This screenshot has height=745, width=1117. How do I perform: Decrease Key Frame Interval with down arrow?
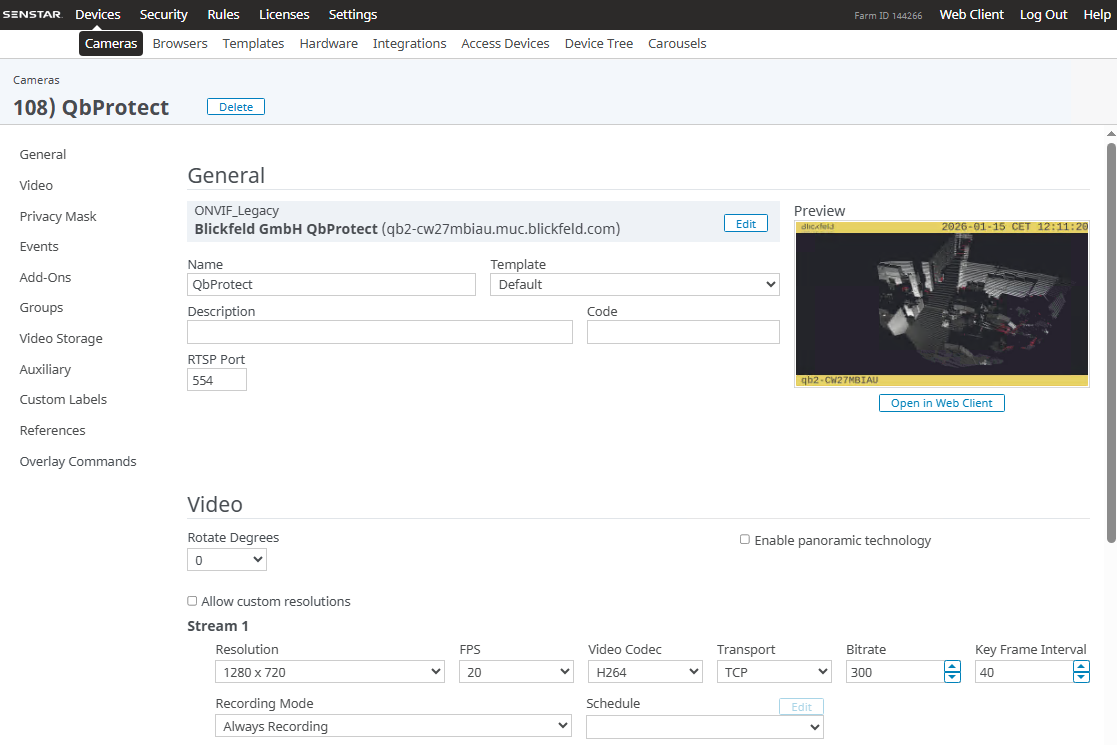1081,678
